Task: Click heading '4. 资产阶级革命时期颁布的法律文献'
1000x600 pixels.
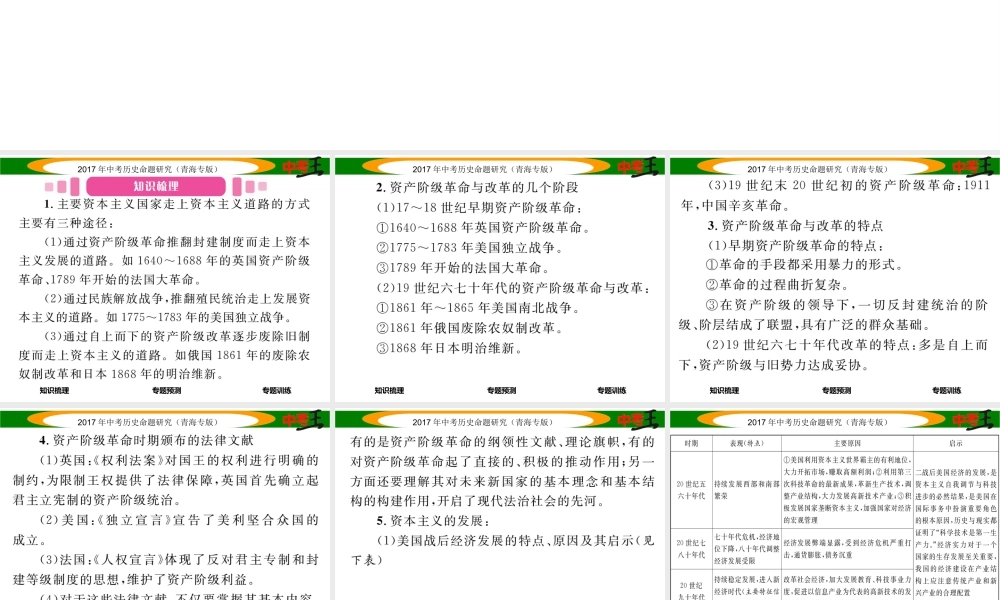Action: (x=146, y=440)
